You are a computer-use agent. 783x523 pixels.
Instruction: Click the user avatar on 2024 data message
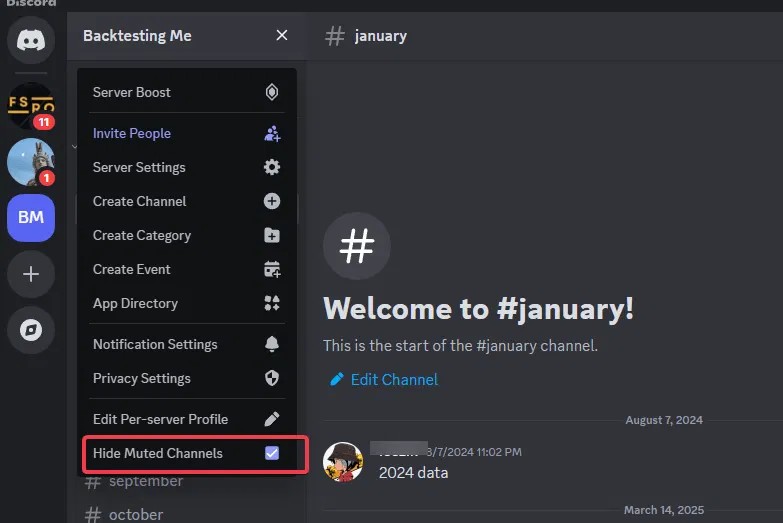coord(343,461)
